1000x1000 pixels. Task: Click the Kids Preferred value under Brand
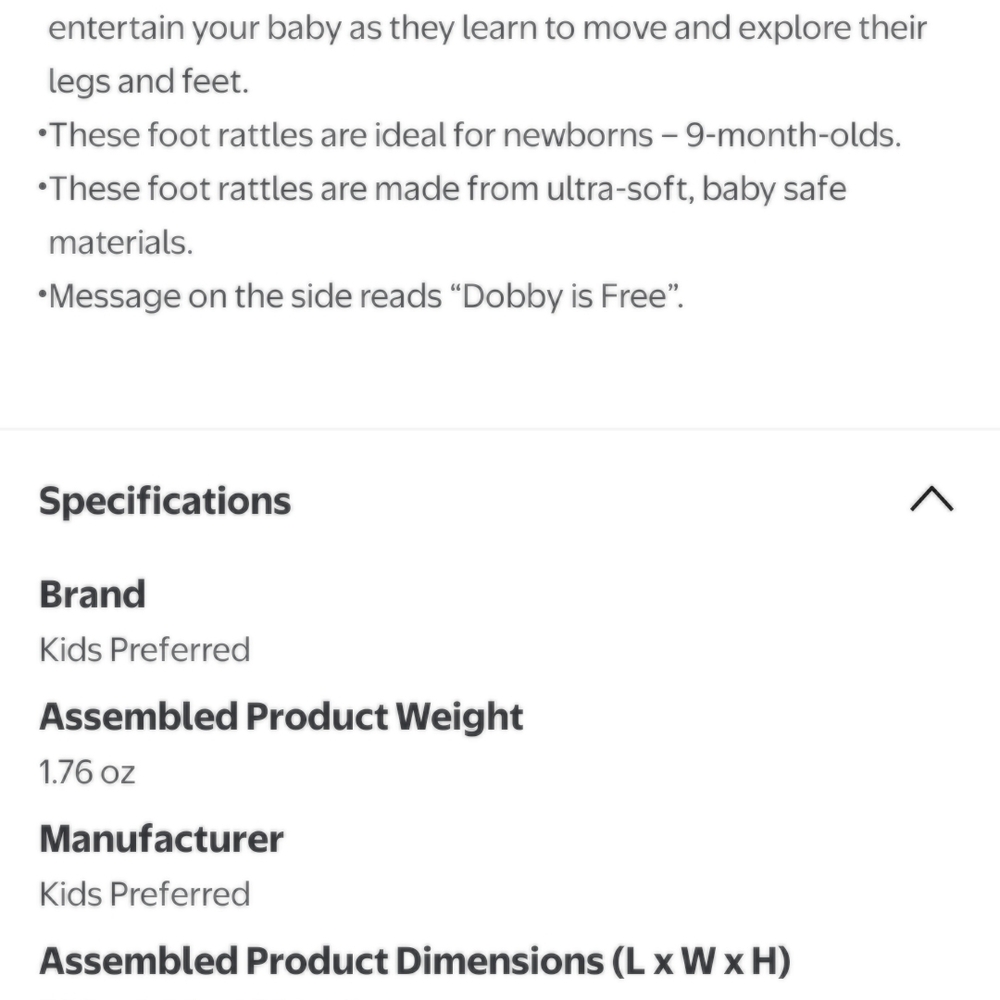click(145, 650)
